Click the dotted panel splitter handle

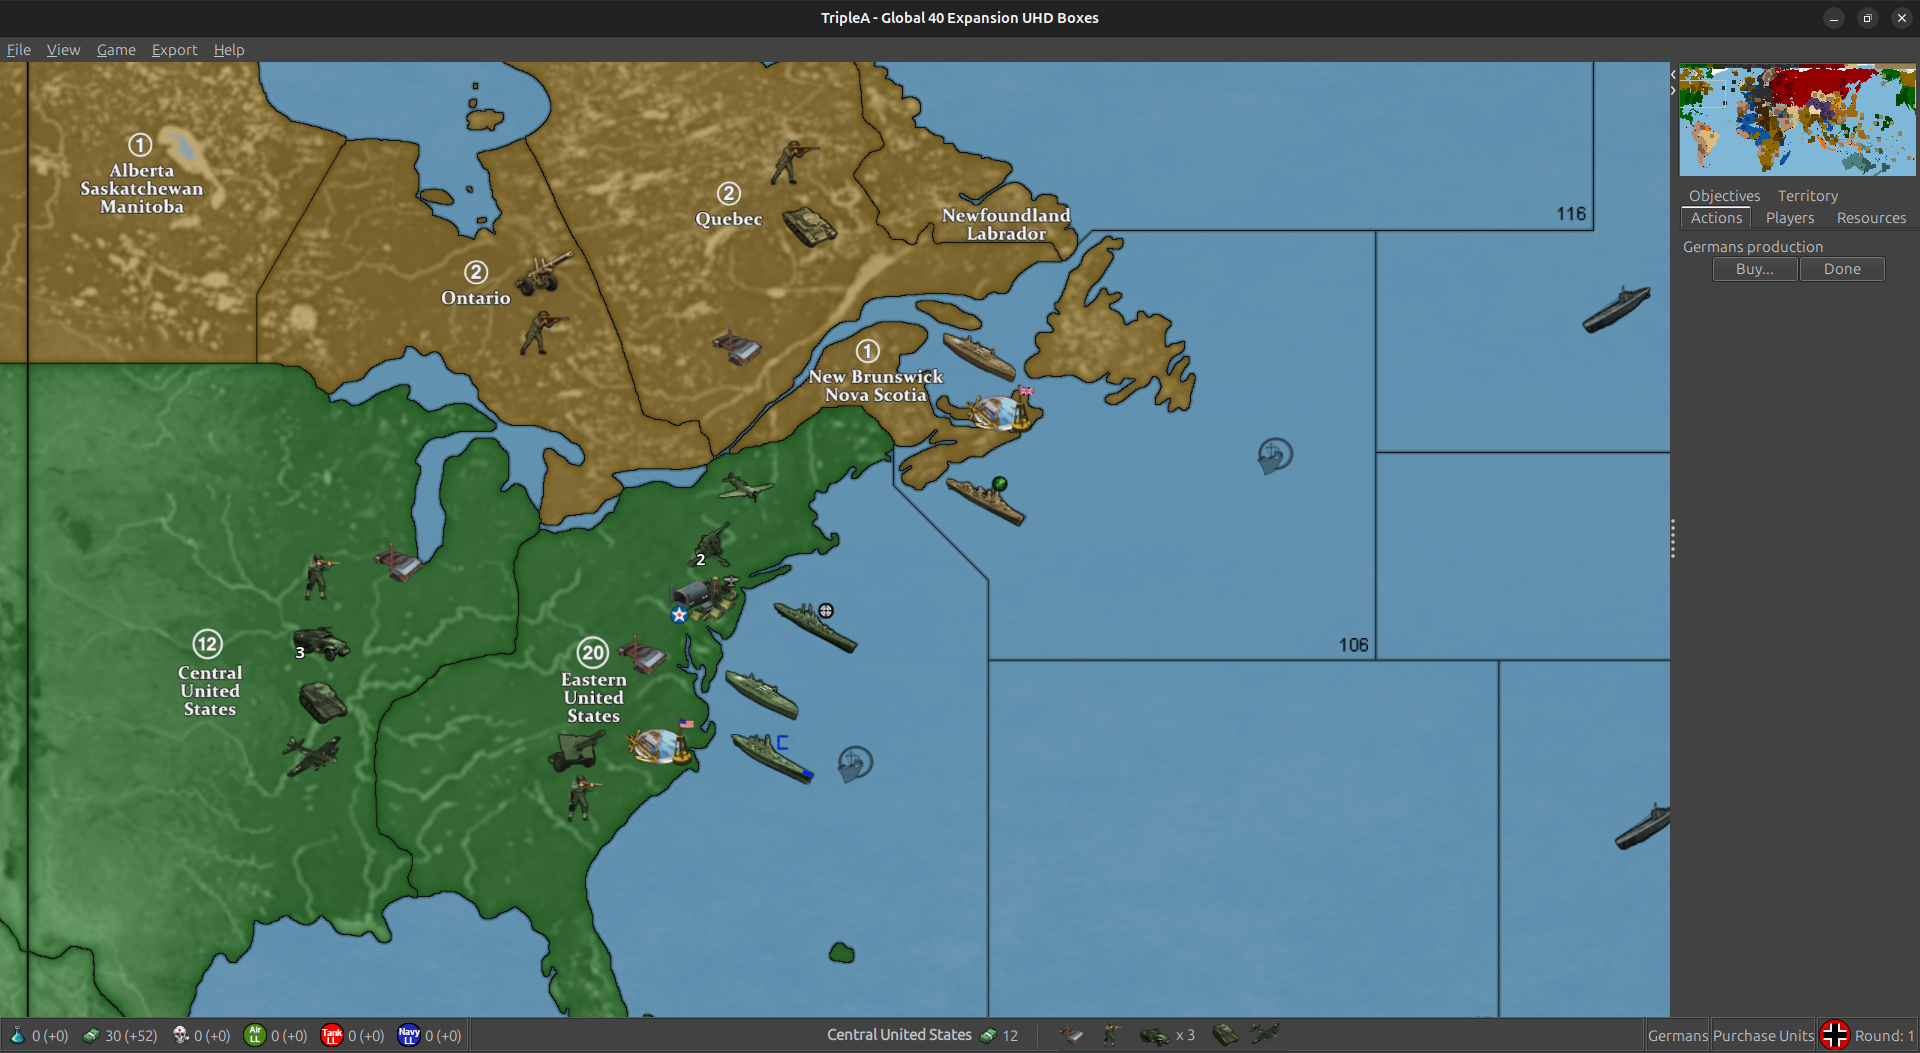click(1671, 538)
